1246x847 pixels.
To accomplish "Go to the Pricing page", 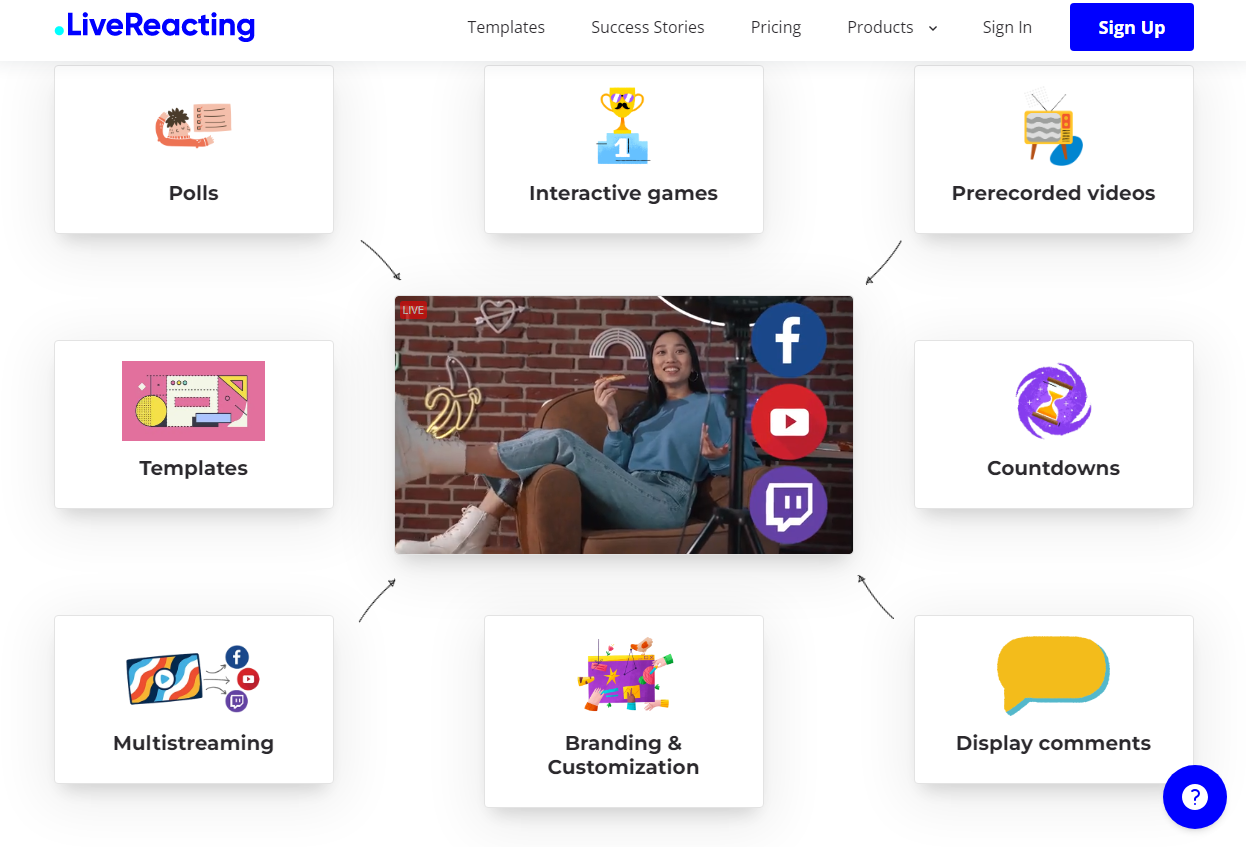I will (776, 27).
